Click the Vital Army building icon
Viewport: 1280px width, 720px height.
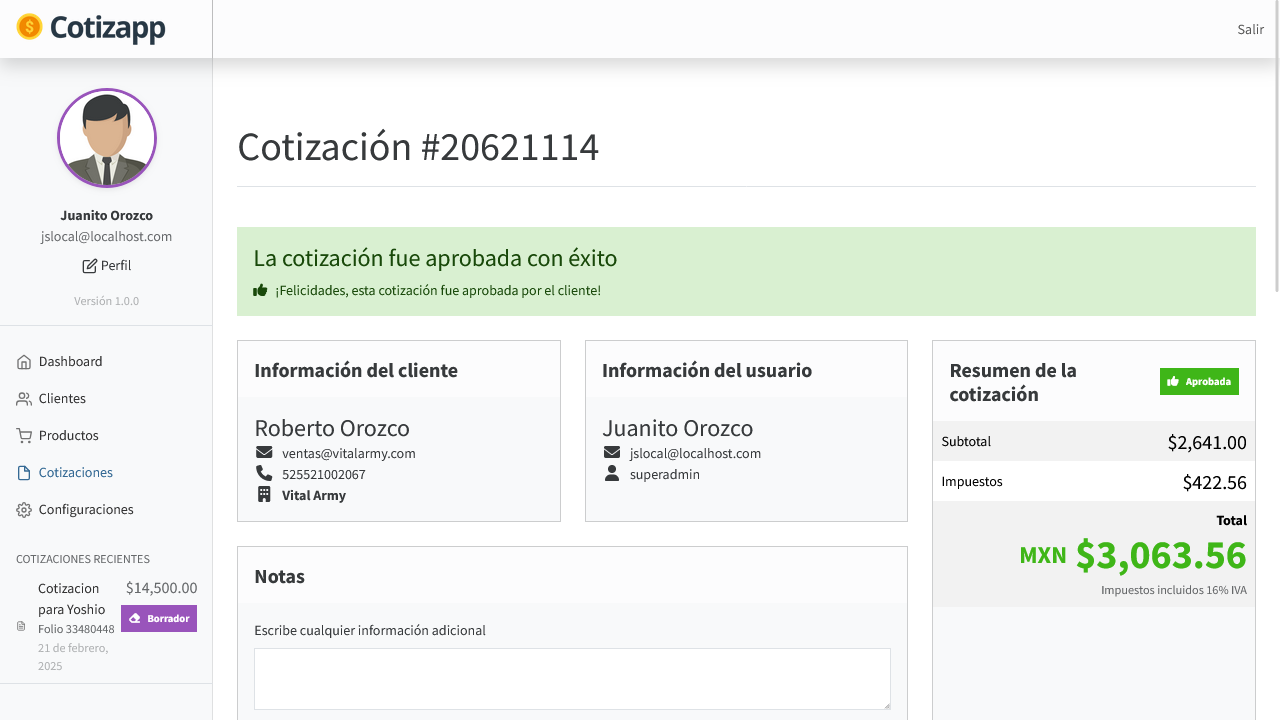pyautogui.click(x=264, y=495)
